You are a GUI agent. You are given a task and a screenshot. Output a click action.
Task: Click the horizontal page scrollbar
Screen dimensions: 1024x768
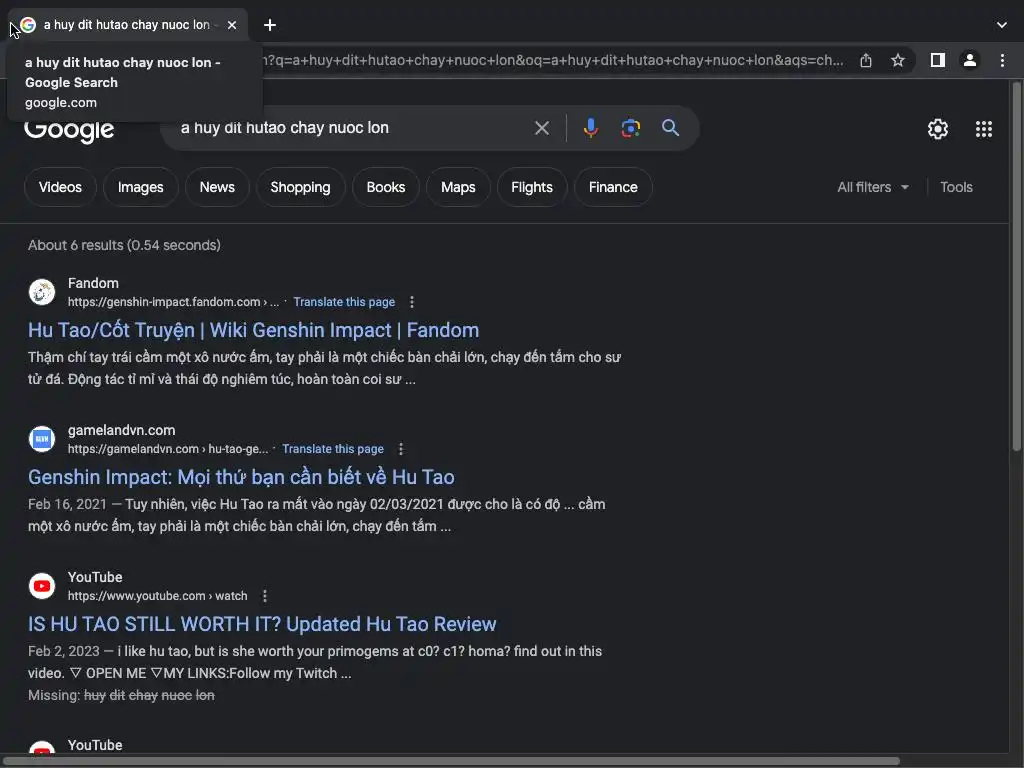(451, 761)
